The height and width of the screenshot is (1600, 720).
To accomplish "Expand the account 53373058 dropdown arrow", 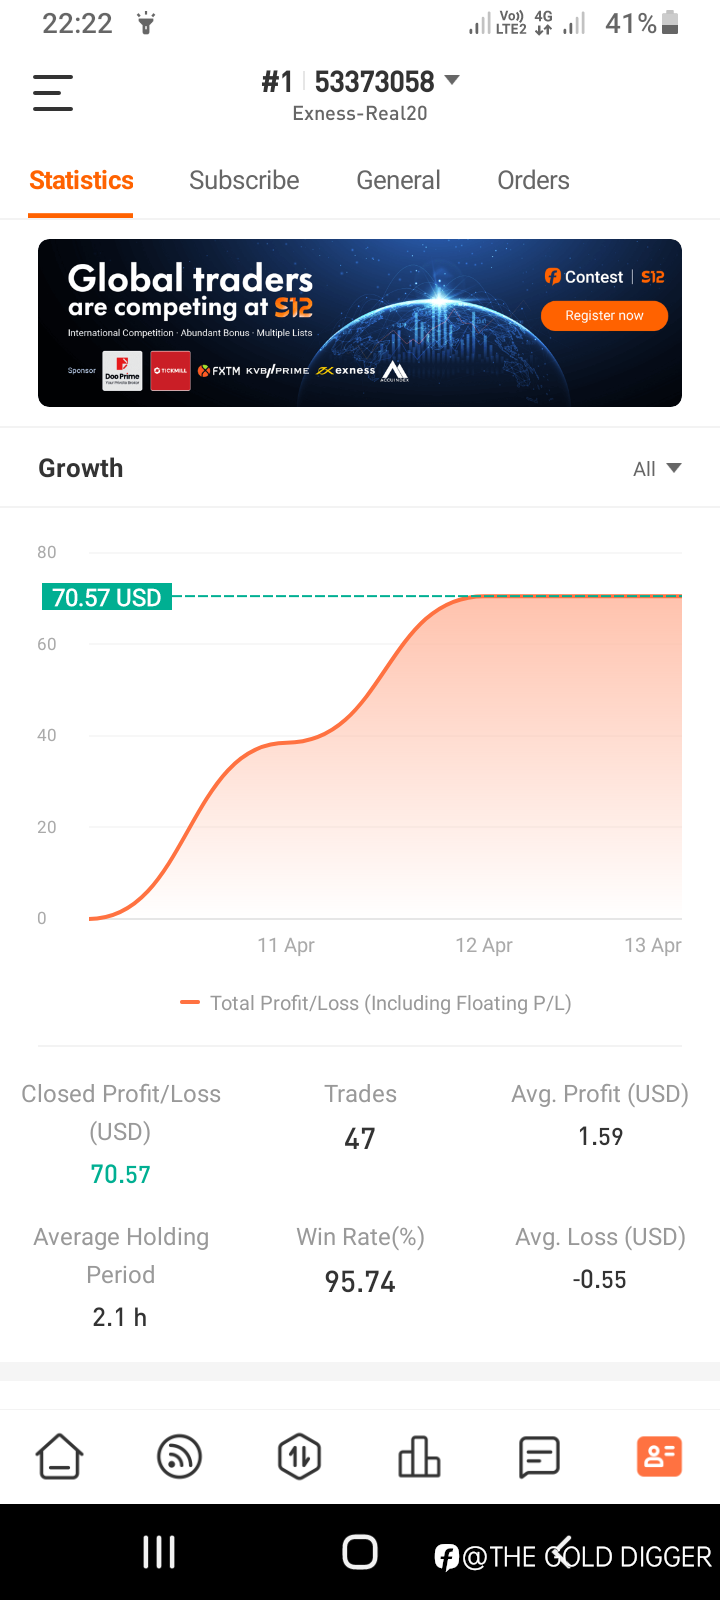I will (x=452, y=80).
